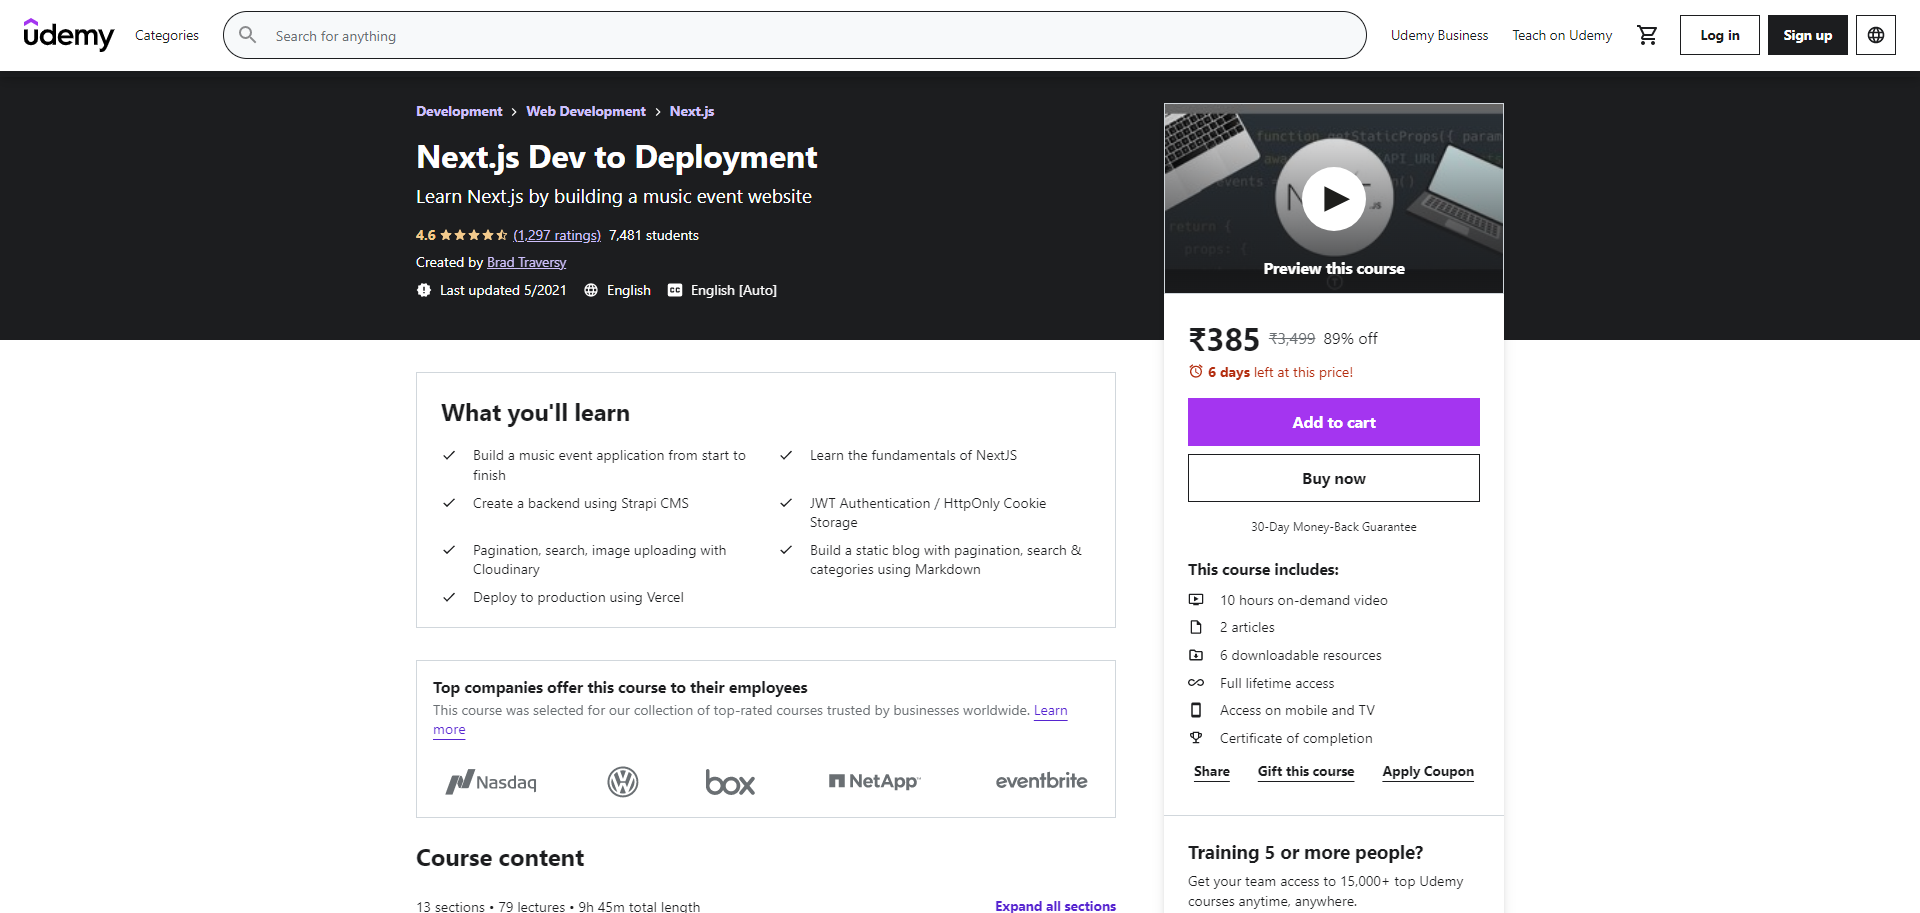Click the alarm clock icon by price
Image resolution: width=1920 pixels, height=913 pixels.
(1196, 371)
